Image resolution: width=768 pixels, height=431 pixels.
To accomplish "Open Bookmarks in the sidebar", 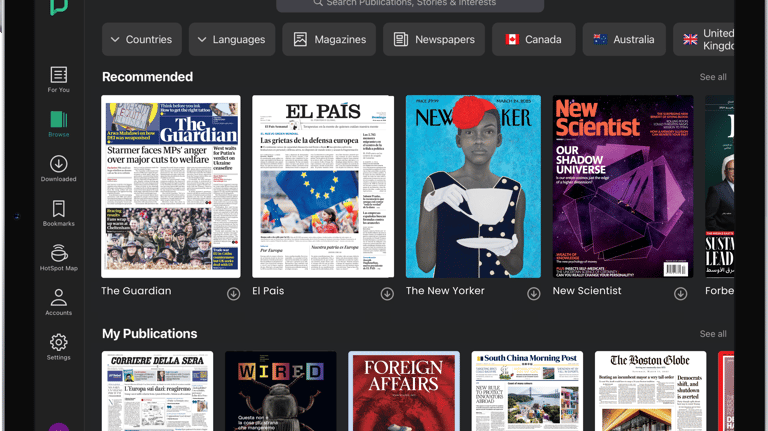I will 58,213.
